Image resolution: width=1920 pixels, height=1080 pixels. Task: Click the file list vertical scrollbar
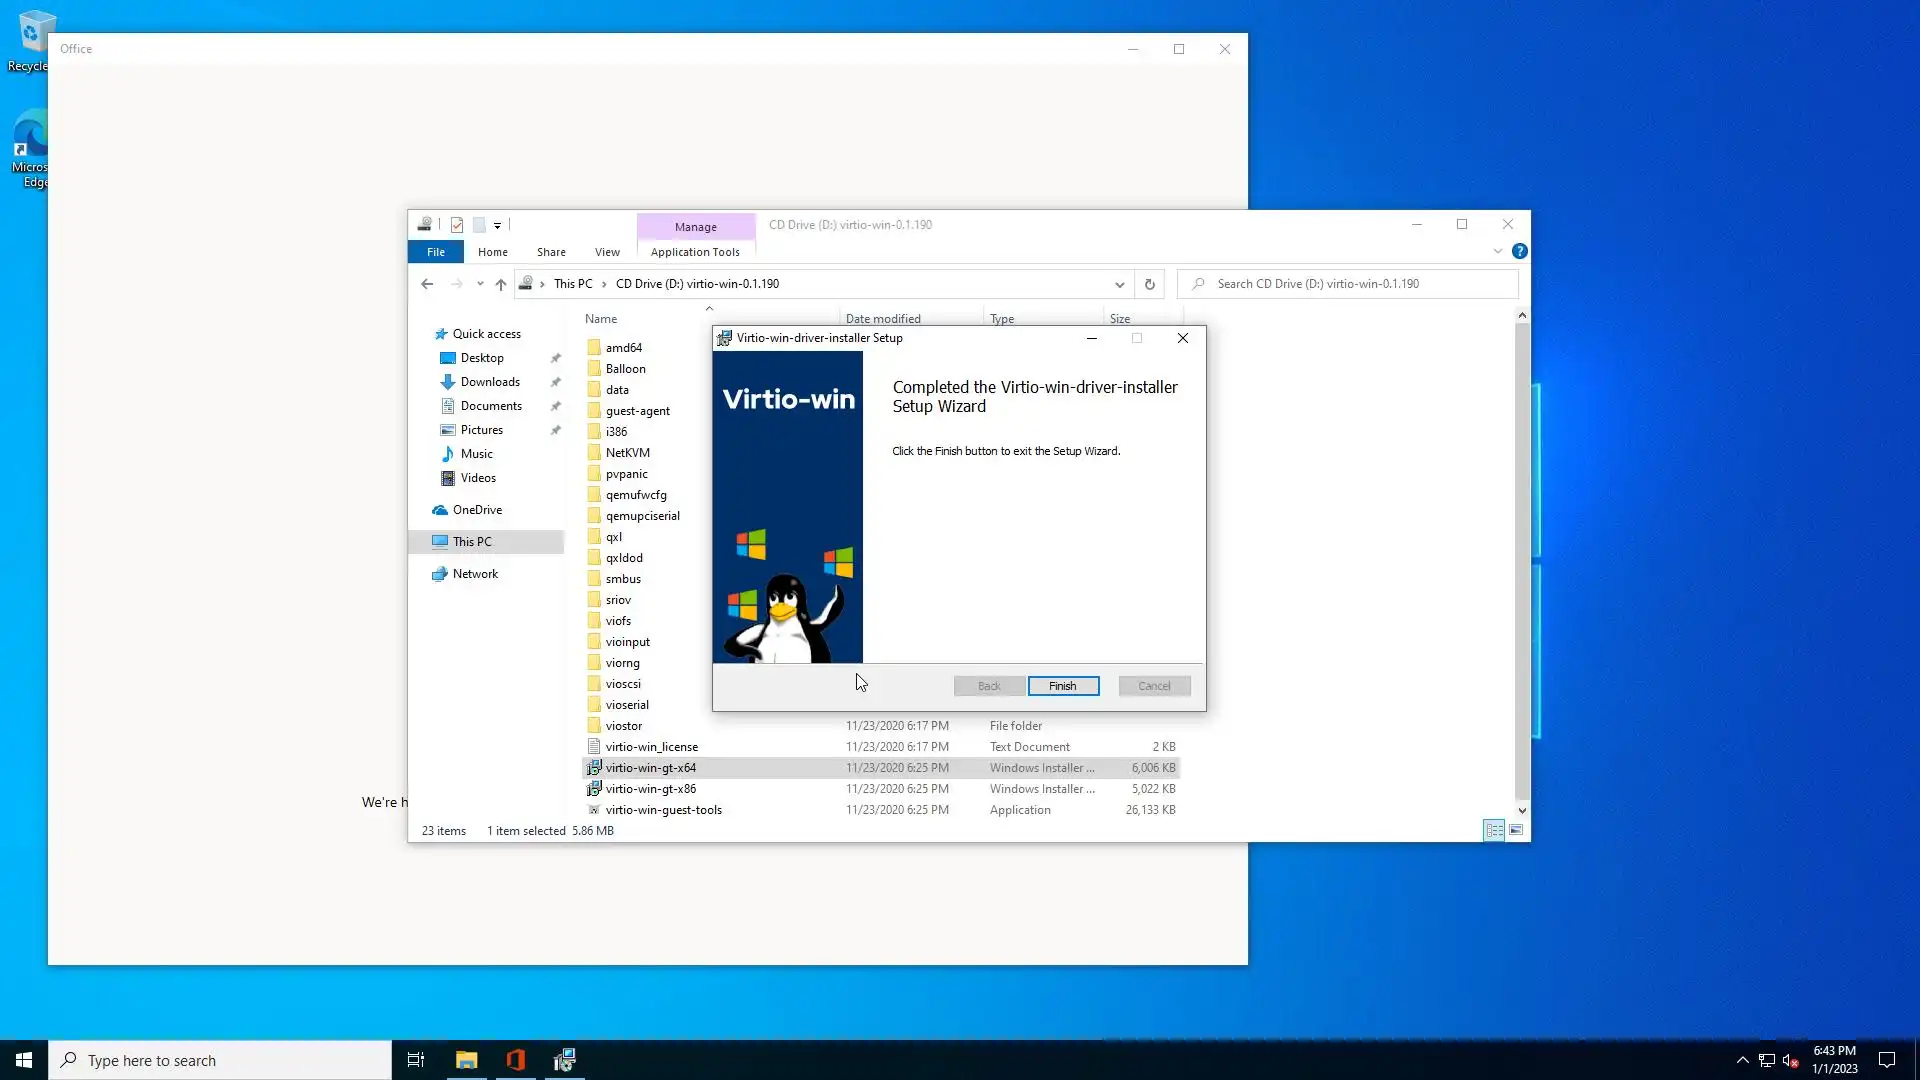(1522, 560)
